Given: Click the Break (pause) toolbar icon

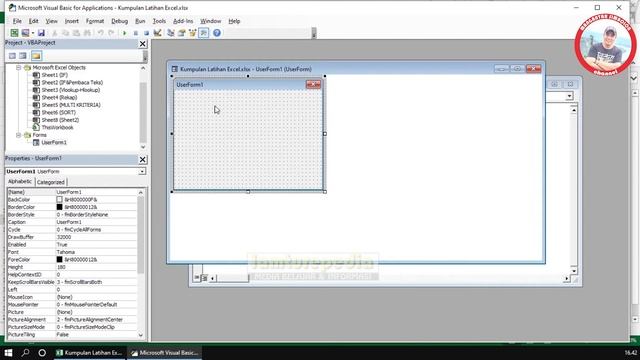Looking at the screenshot, I should click(136, 33).
